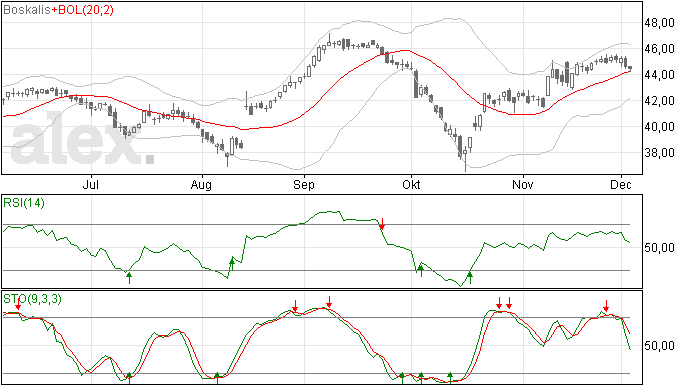Select the Okt month label on time axis
Screen dimensions: 690x387
point(411,184)
